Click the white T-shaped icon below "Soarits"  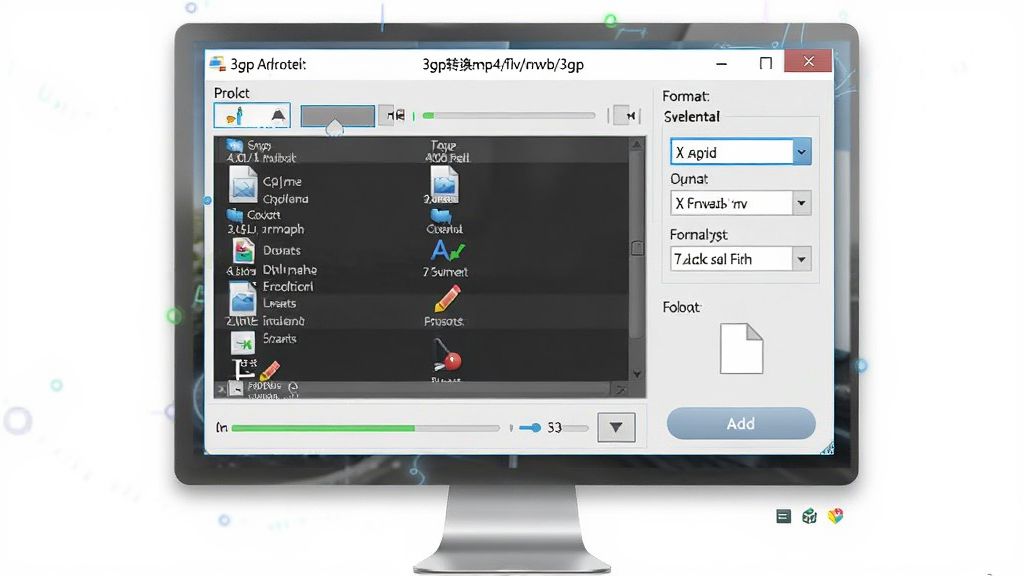(x=244, y=368)
